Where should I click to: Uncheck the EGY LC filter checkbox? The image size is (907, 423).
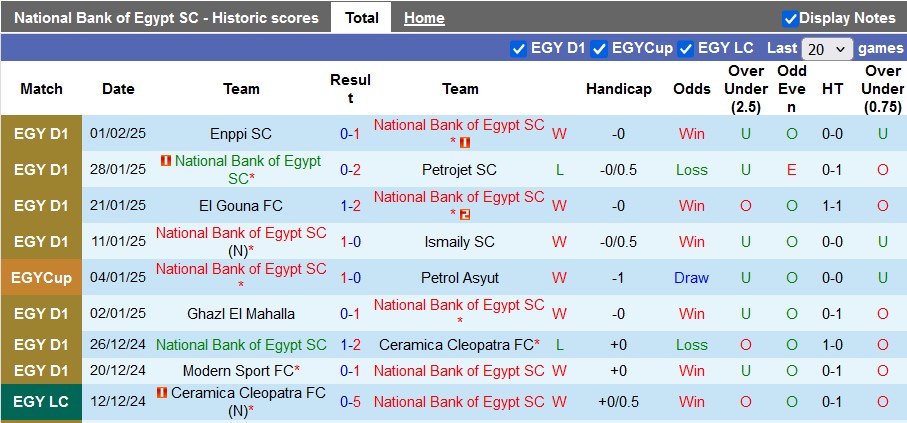pyautogui.click(x=686, y=48)
